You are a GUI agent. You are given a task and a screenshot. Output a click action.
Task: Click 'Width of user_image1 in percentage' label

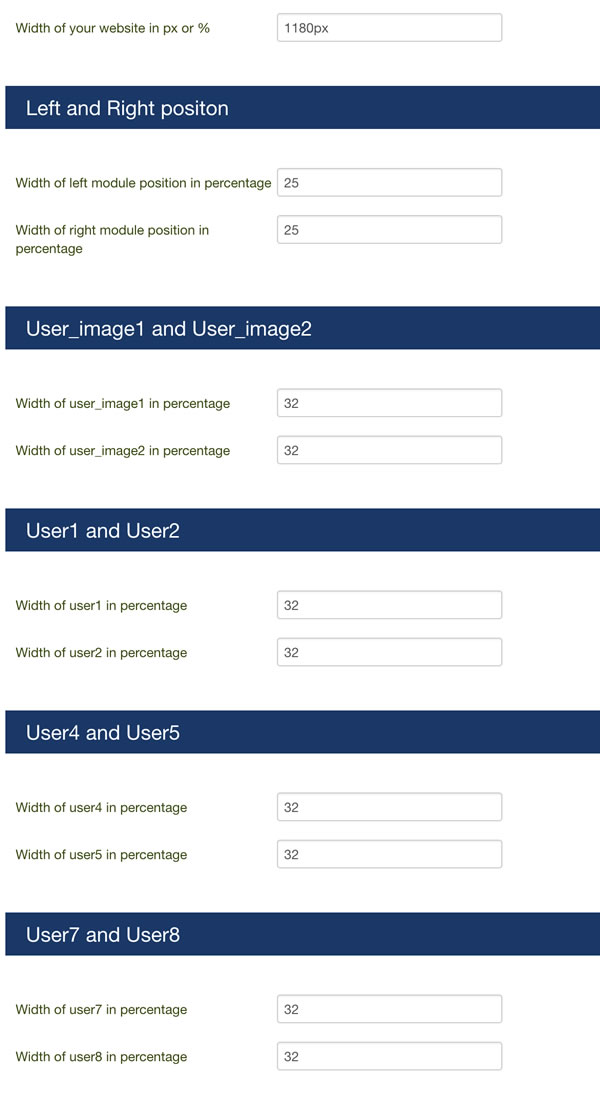[123, 403]
